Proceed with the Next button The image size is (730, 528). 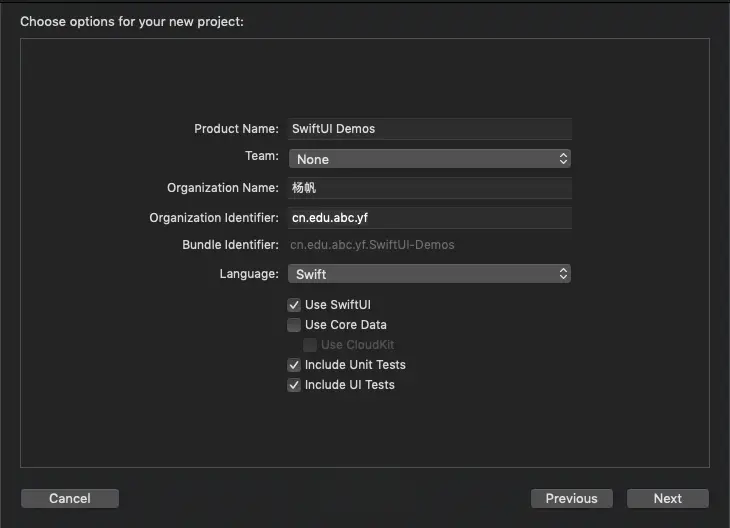[668, 498]
